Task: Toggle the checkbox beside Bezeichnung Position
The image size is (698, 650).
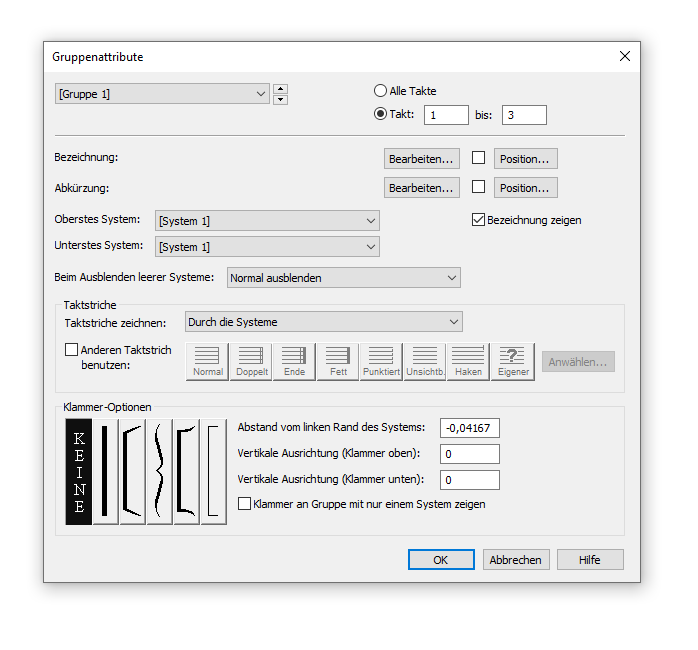Action: 479,158
